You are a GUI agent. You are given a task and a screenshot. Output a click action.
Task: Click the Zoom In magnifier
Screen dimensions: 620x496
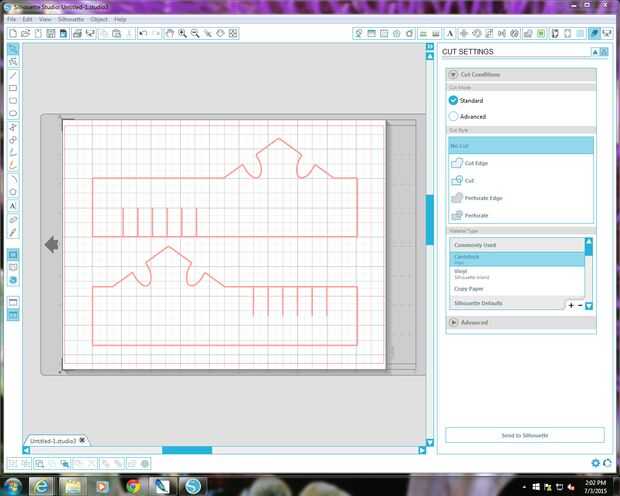(182, 34)
